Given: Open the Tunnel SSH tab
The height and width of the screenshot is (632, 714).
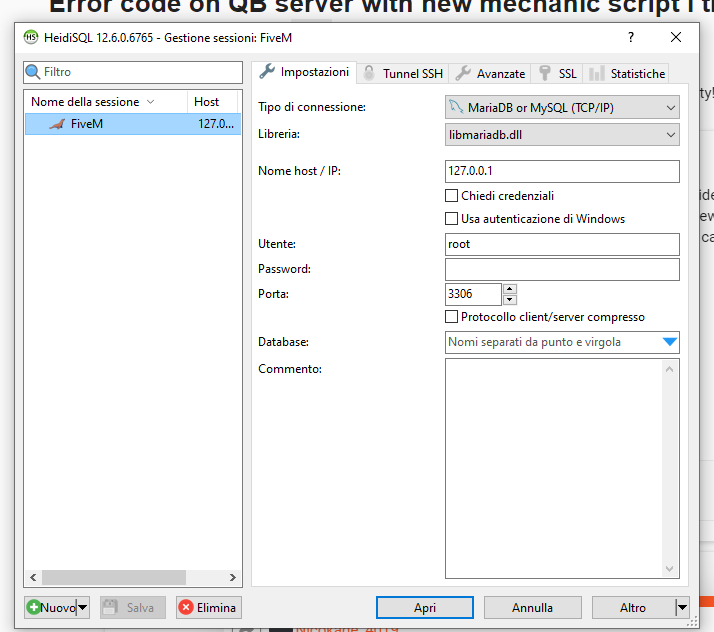Looking at the screenshot, I should pyautogui.click(x=403, y=73).
